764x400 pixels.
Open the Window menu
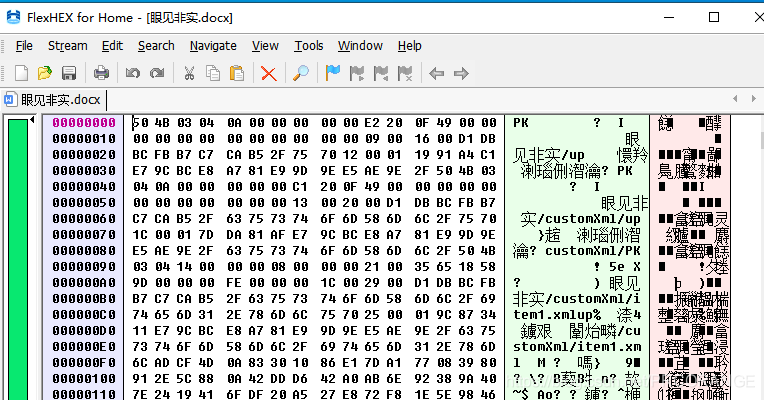pyautogui.click(x=360, y=46)
